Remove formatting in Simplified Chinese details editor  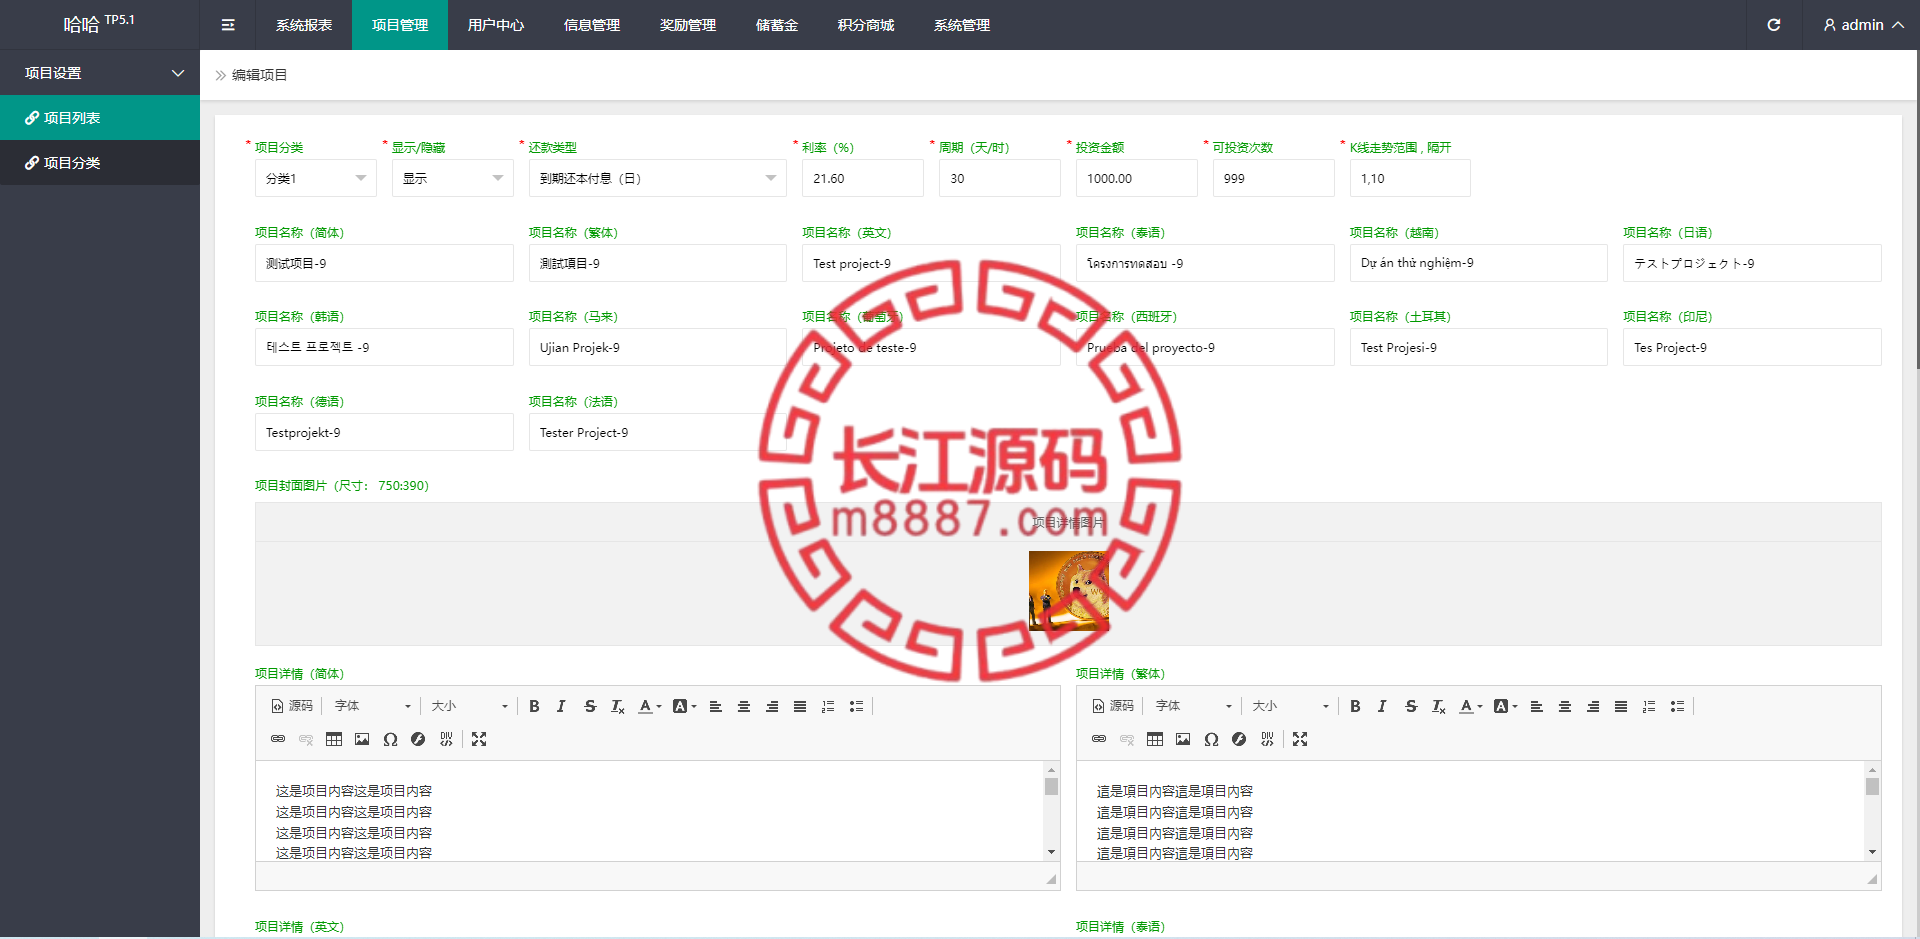(618, 706)
